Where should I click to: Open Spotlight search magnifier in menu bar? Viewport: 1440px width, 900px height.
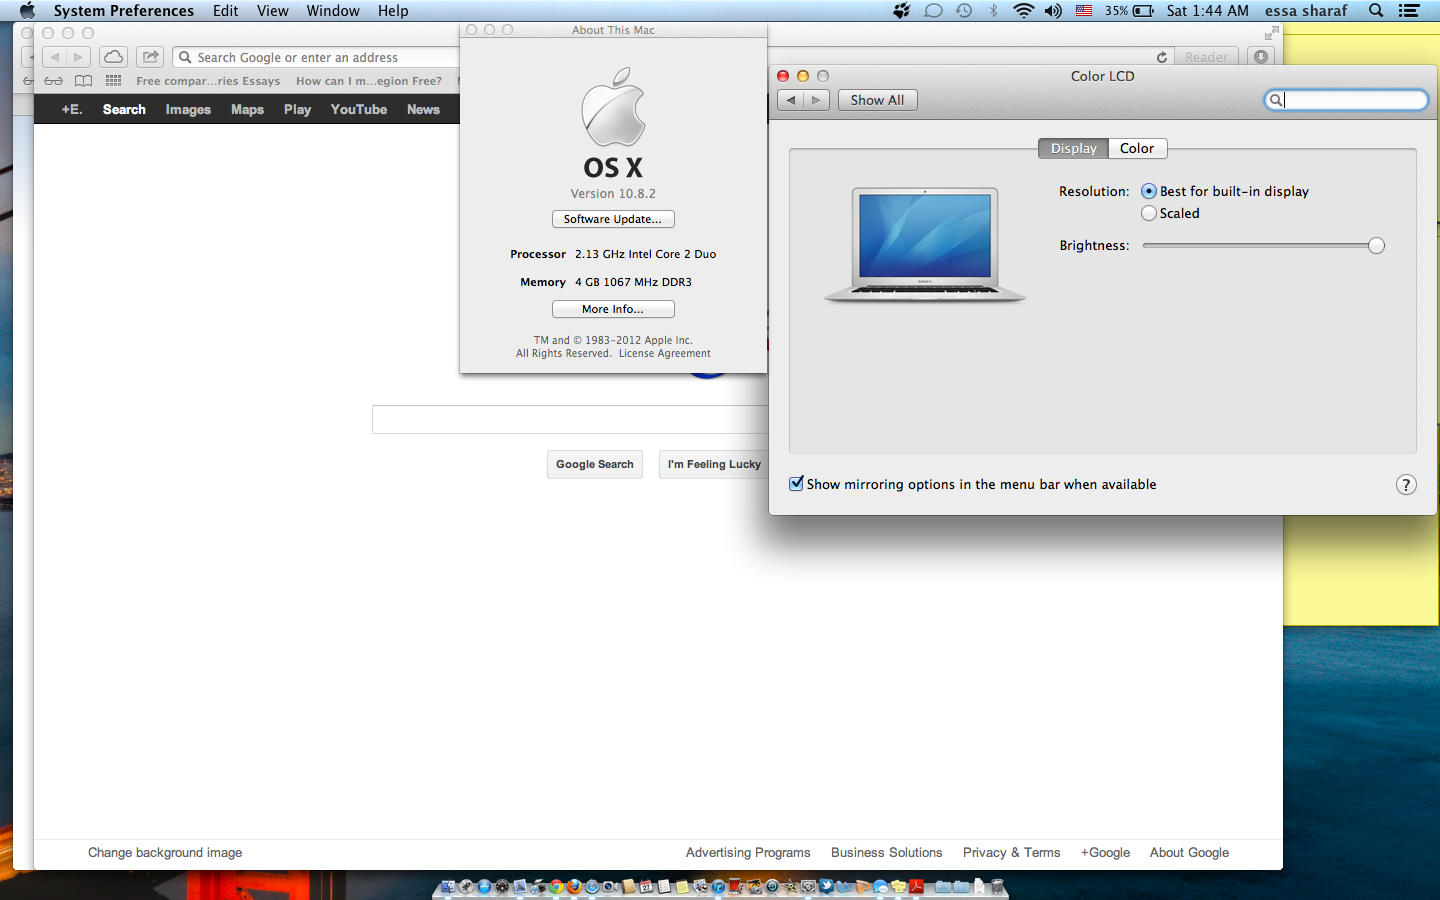[1376, 11]
